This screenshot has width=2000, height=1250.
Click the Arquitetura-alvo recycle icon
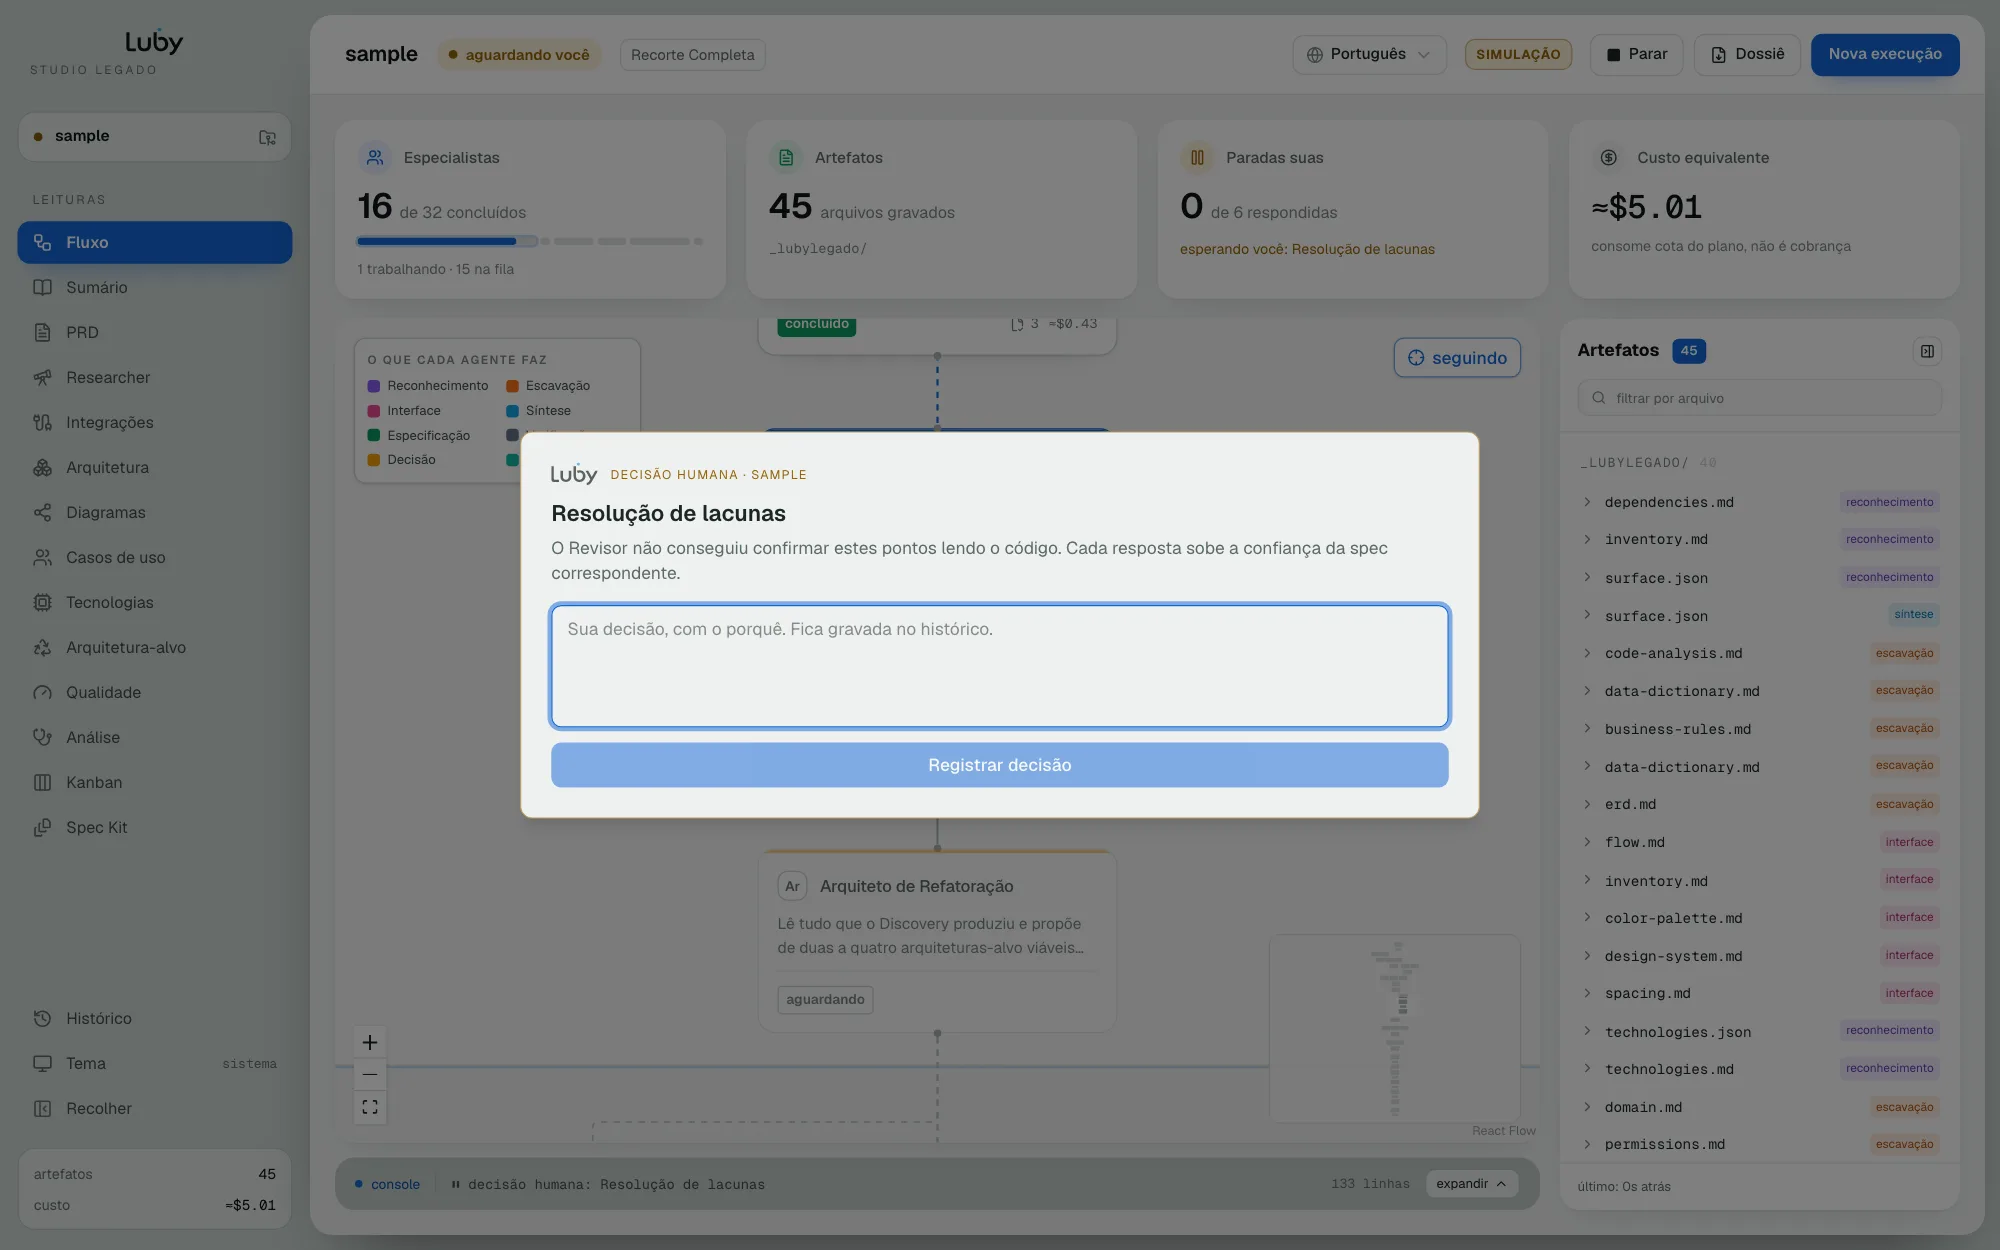[42, 647]
